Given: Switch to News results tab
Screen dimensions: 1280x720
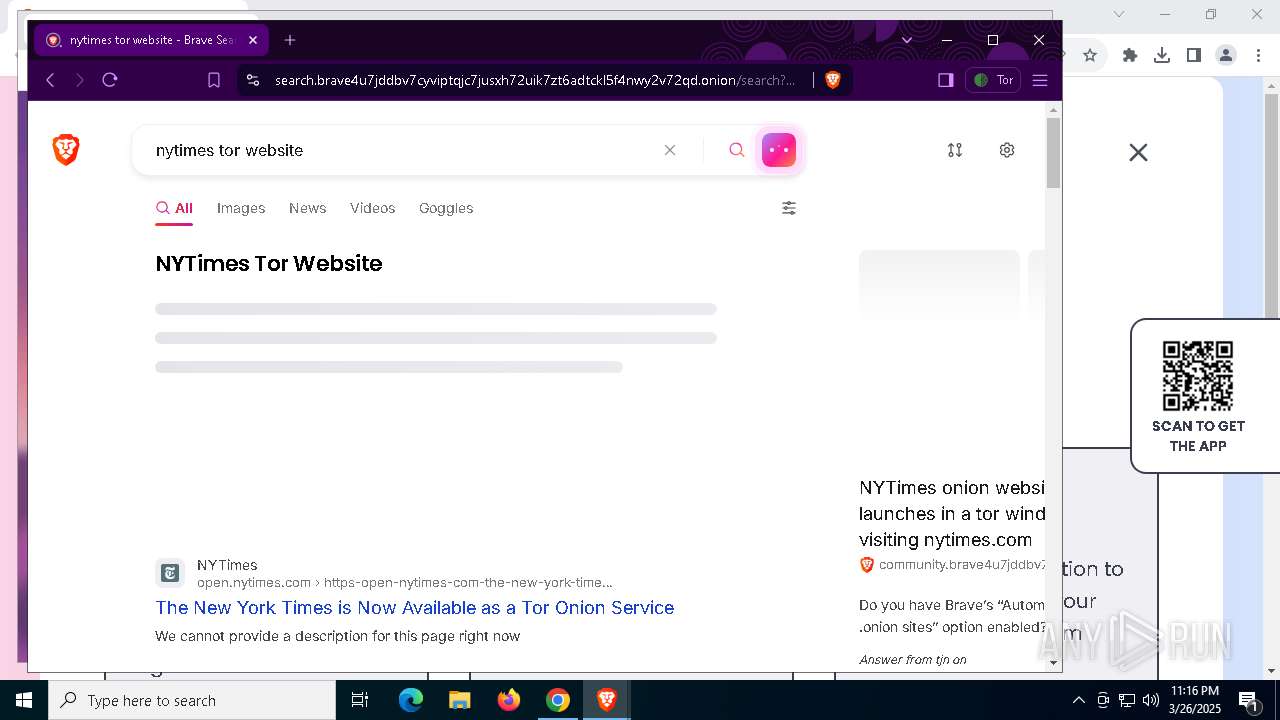Looking at the screenshot, I should point(308,208).
